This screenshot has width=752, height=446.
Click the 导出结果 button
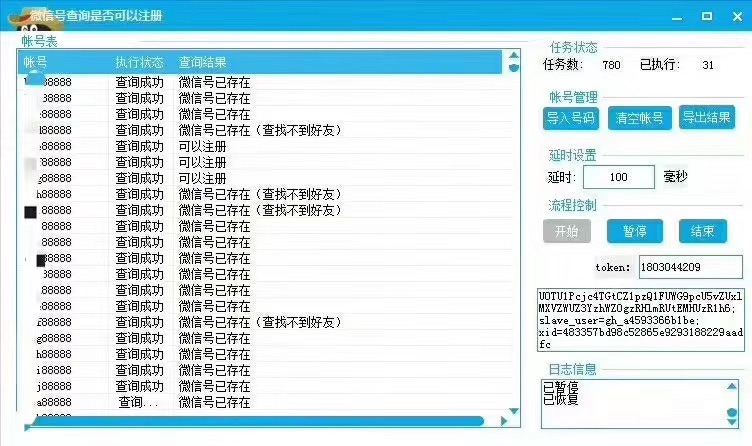tap(706, 117)
